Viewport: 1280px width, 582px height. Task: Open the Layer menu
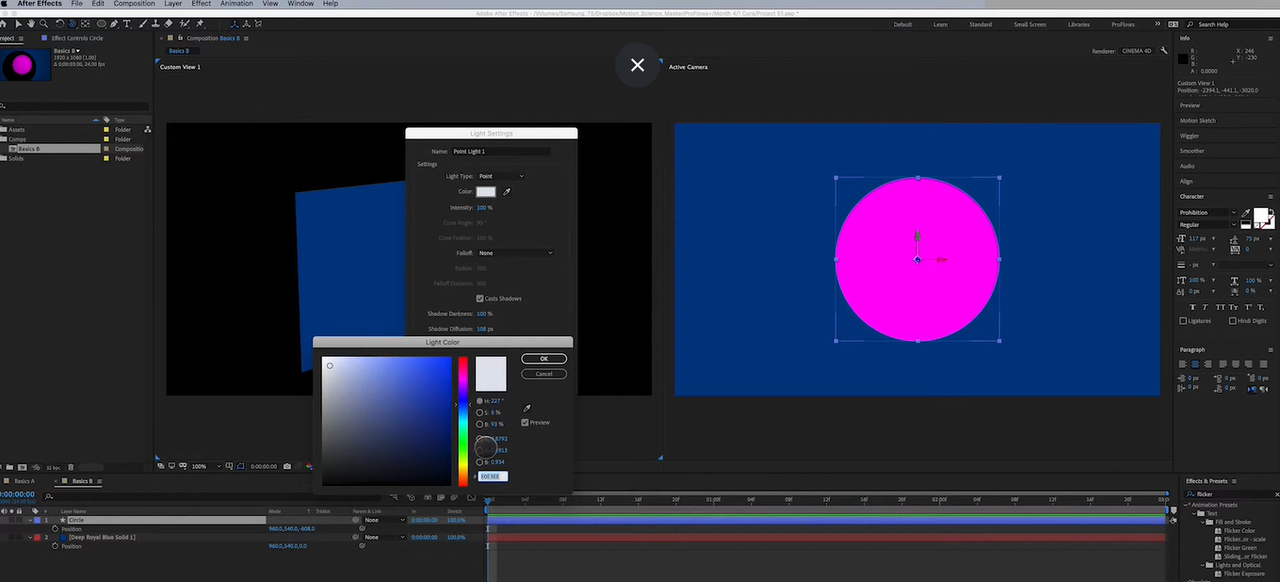coord(173,4)
